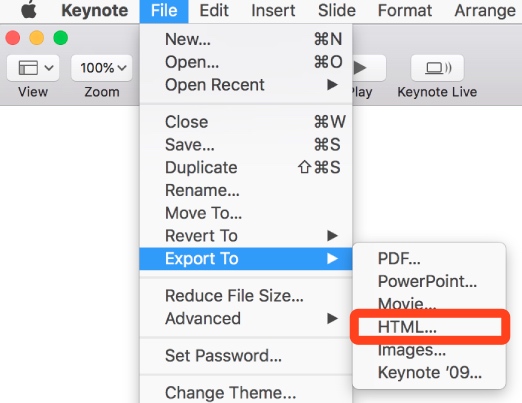Select Duplicate in the File menu

click(246, 167)
